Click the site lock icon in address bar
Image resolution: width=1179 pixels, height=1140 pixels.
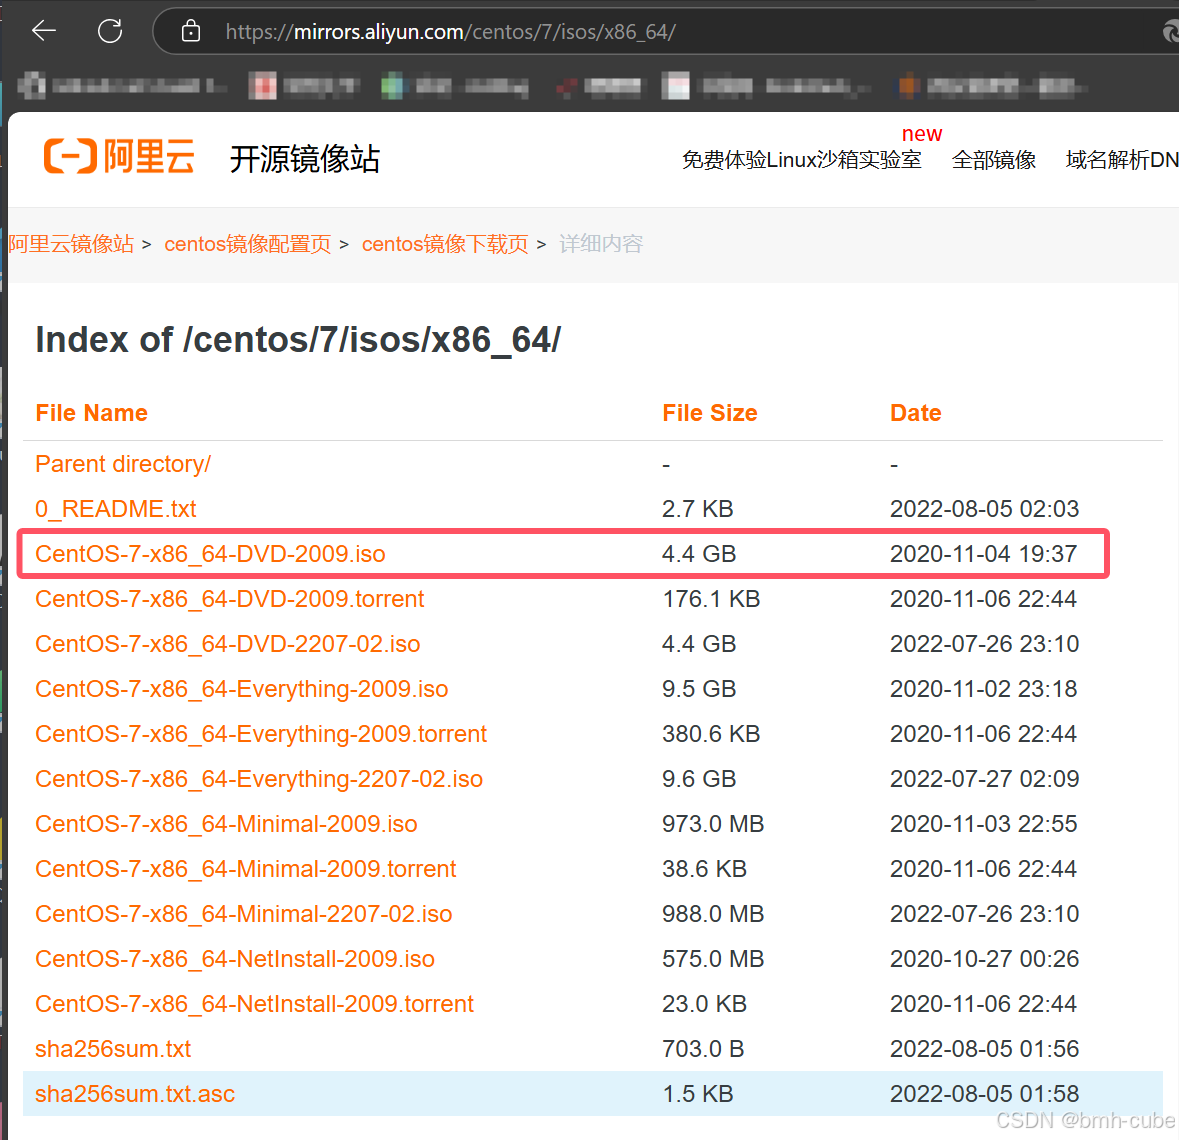click(191, 31)
